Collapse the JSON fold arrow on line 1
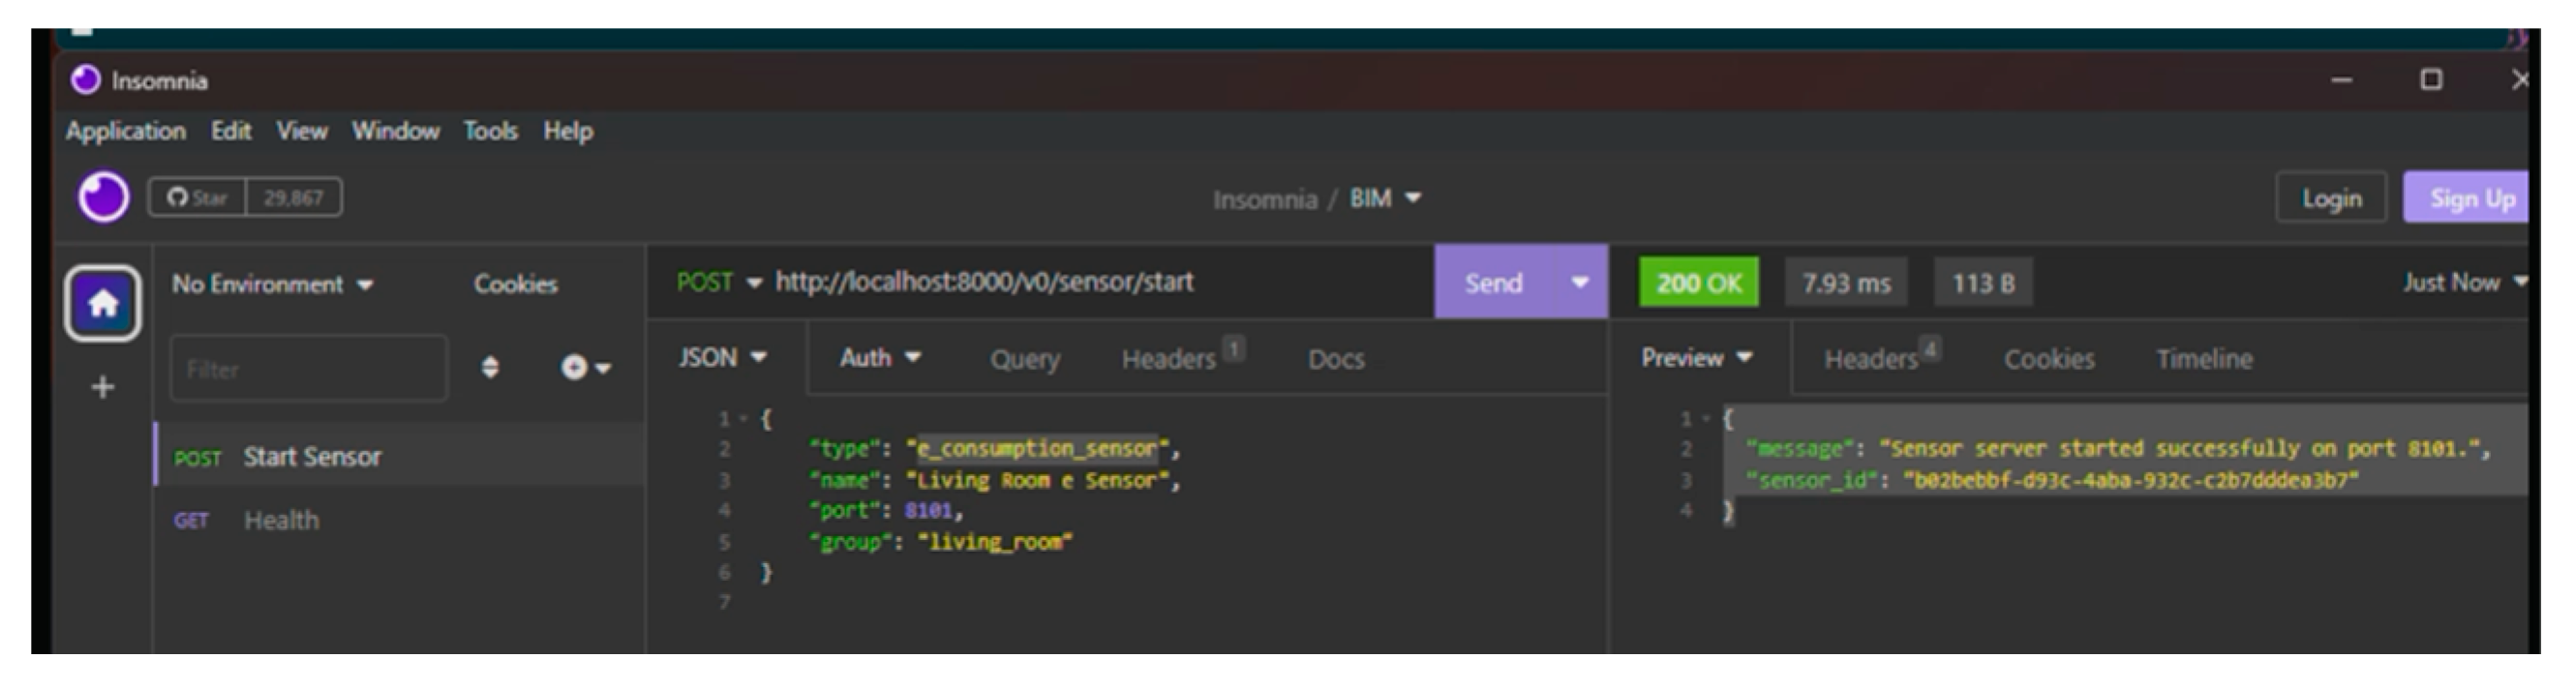The width and height of the screenshot is (2576, 689). click(x=743, y=419)
